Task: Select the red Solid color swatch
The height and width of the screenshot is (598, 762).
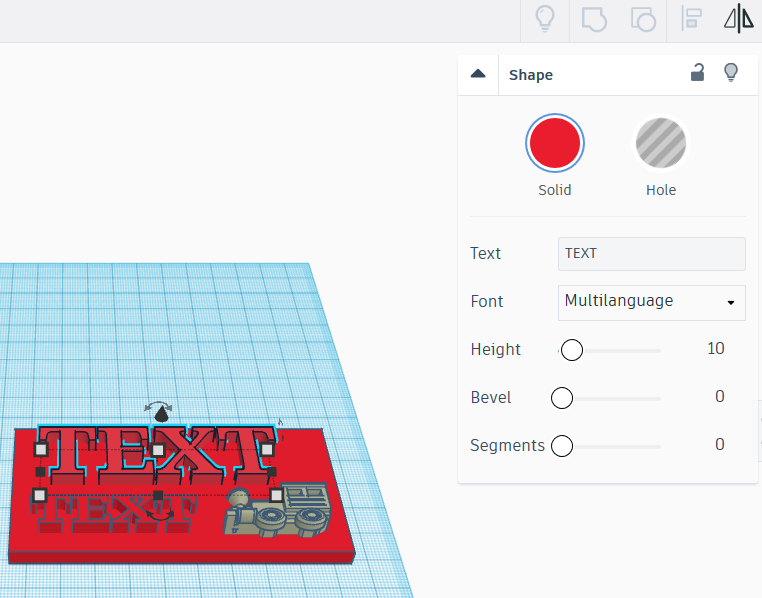Action: pos(554,143)
